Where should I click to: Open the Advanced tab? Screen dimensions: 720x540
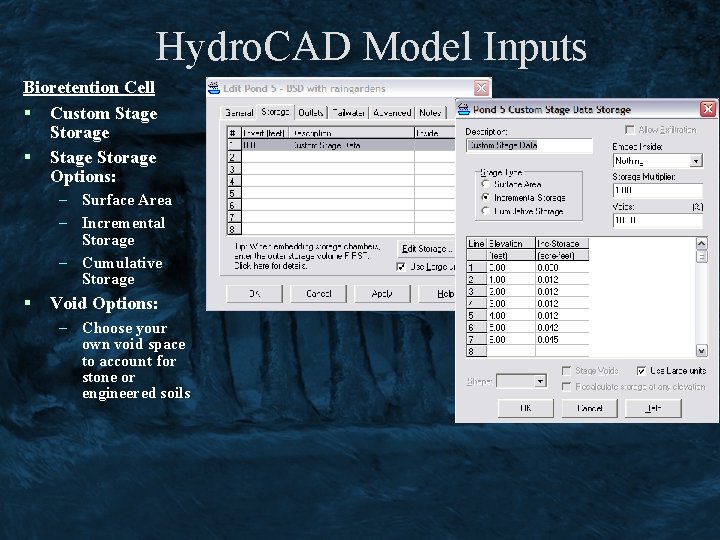392,113
